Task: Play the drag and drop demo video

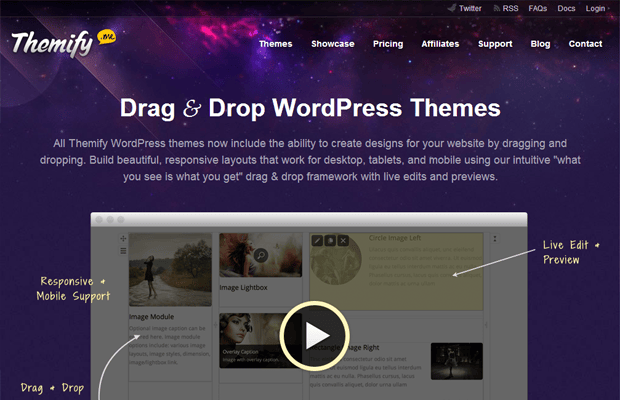Action: click(313, 334)
